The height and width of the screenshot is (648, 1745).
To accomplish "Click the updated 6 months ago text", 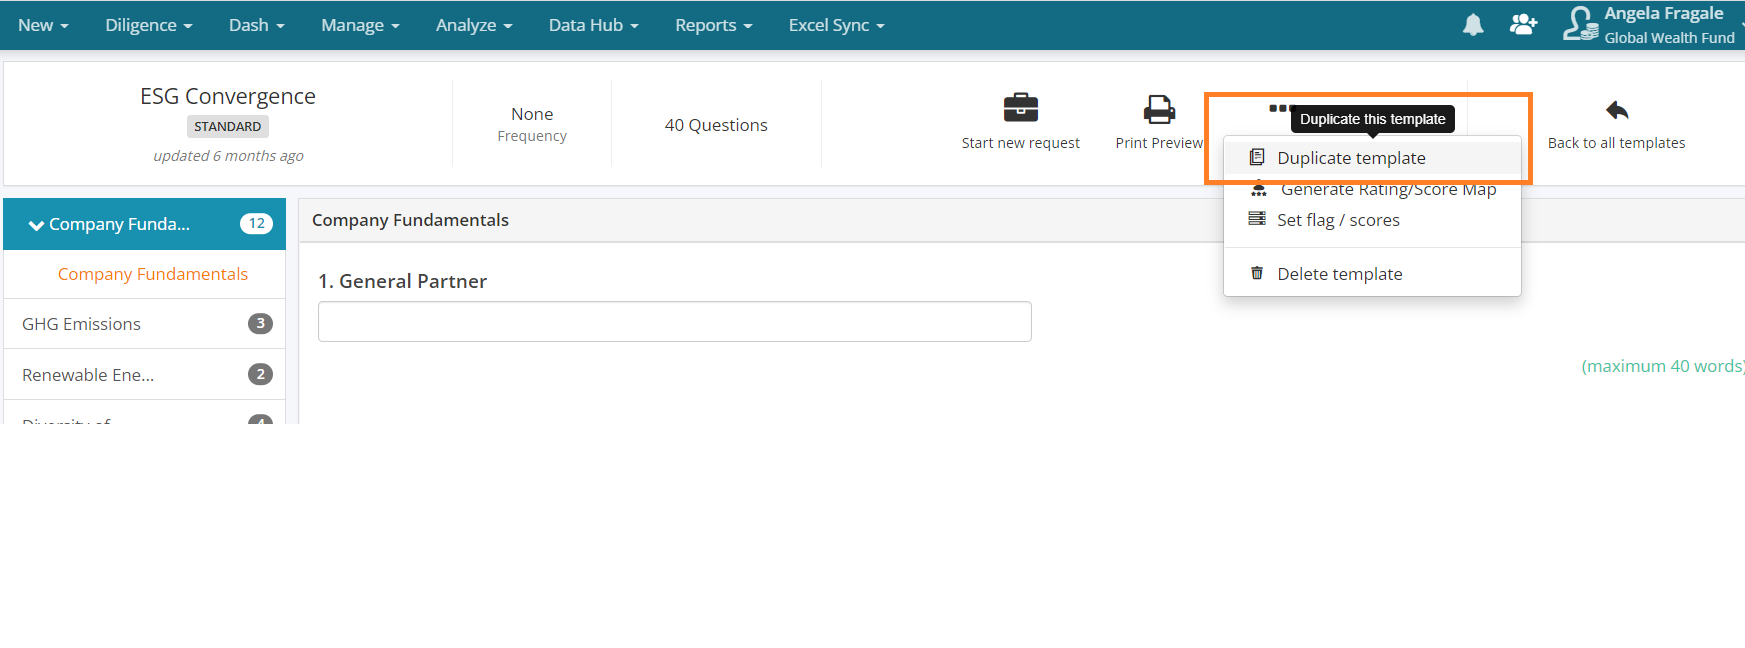I will [x=228, y=156].
